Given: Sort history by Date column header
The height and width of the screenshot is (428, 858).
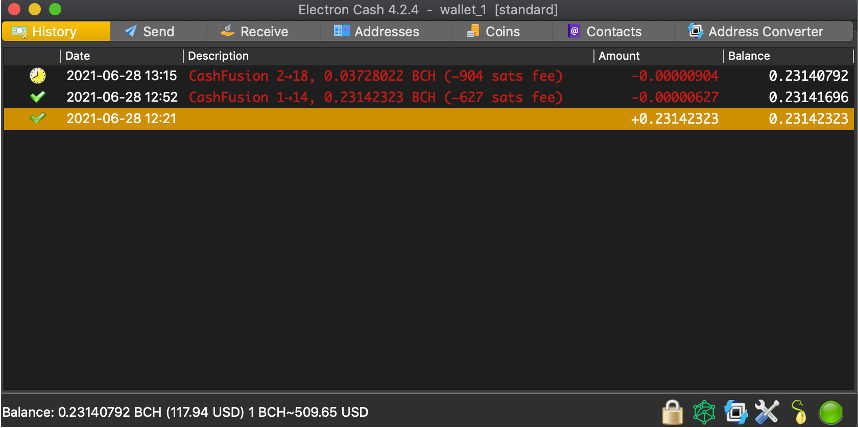Looking at the screenshot, I should (x=78, y=56).
